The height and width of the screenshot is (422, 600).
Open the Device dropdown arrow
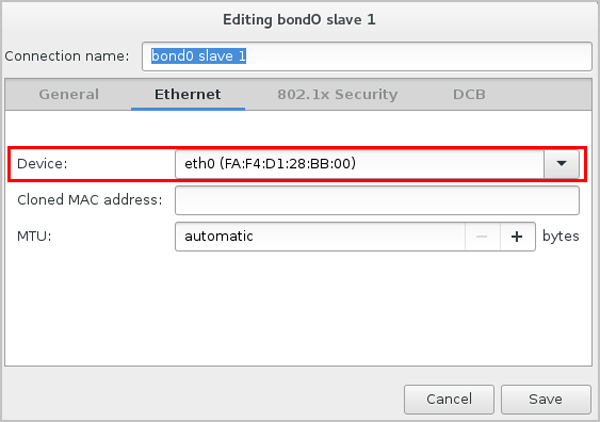point(561,163)
